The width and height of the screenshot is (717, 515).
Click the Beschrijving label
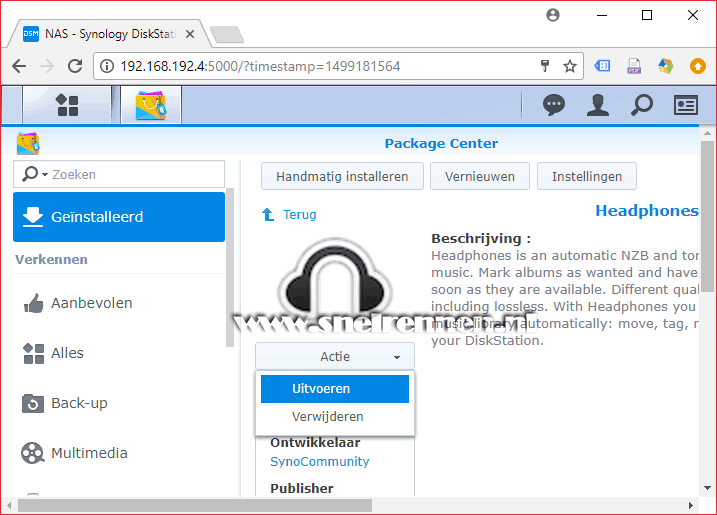coord(481,238)
